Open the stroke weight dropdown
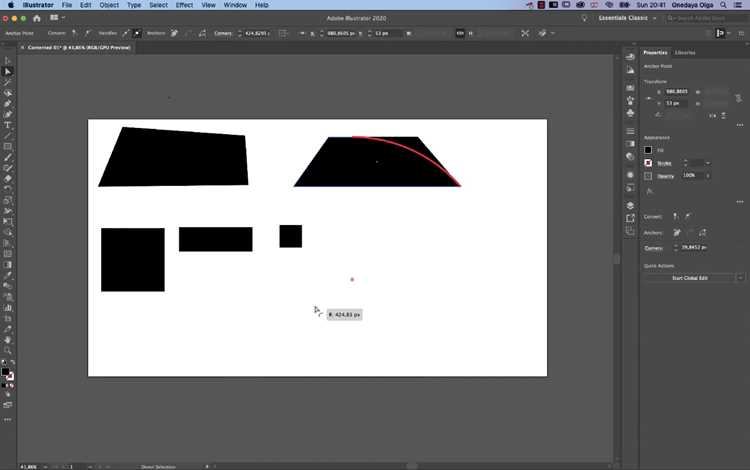Screen dimensions: 750x470 [708, 164]
